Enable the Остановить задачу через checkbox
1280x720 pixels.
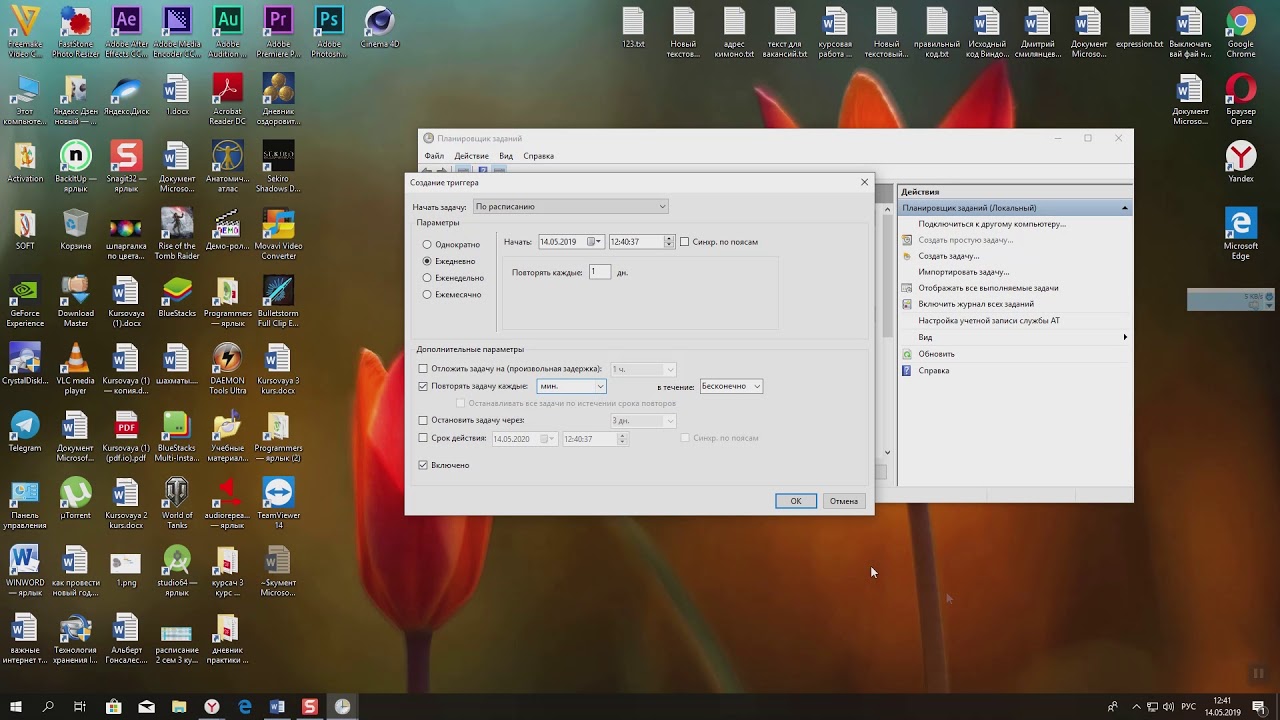[x=423, y=421]
